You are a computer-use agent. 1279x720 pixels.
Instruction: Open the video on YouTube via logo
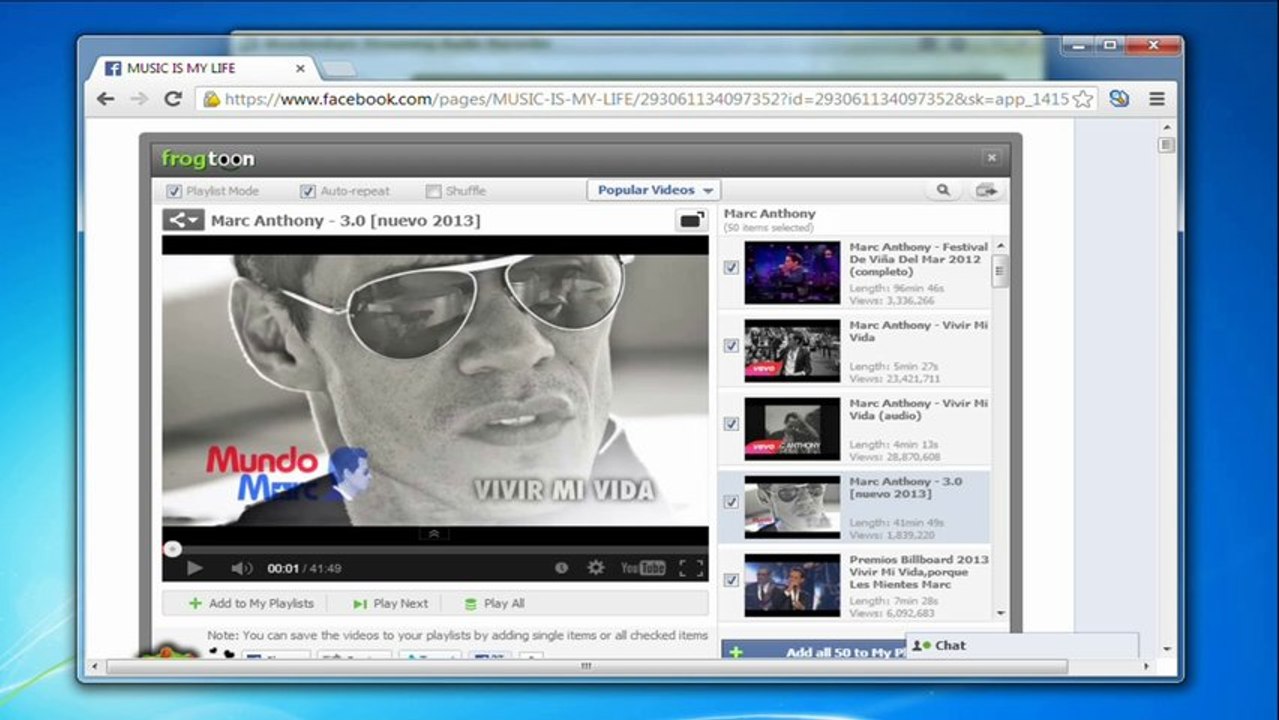pyautogui.click(x=643, y=568)
